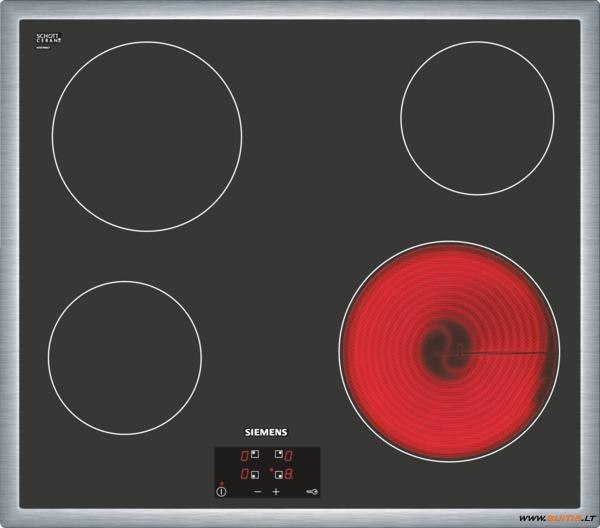This screenshot has width=600, height=528.
Task: Click the SIEMENS brand logo
Action: 266,432
